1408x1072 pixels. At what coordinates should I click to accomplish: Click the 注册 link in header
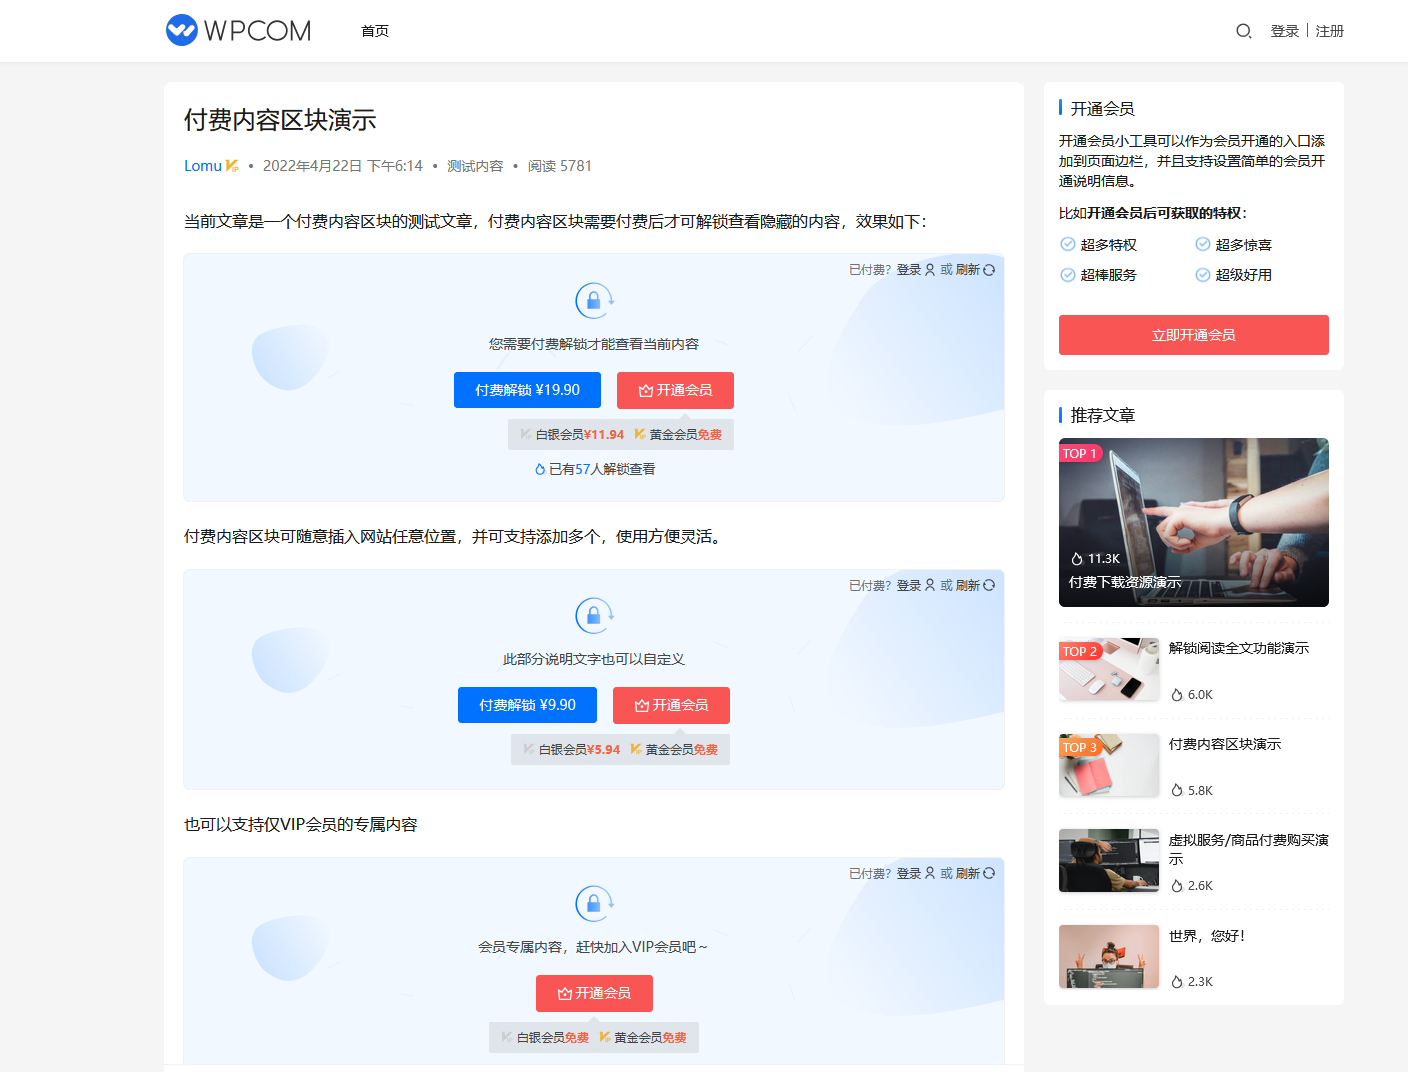click(x=1329, y=31)
